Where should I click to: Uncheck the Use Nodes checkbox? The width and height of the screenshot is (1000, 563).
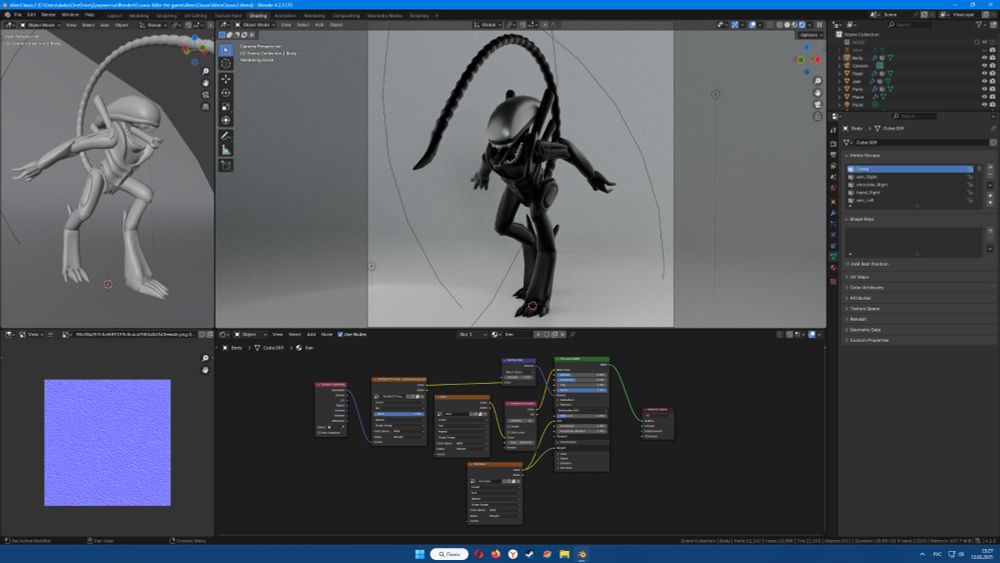tap(340, 334)
